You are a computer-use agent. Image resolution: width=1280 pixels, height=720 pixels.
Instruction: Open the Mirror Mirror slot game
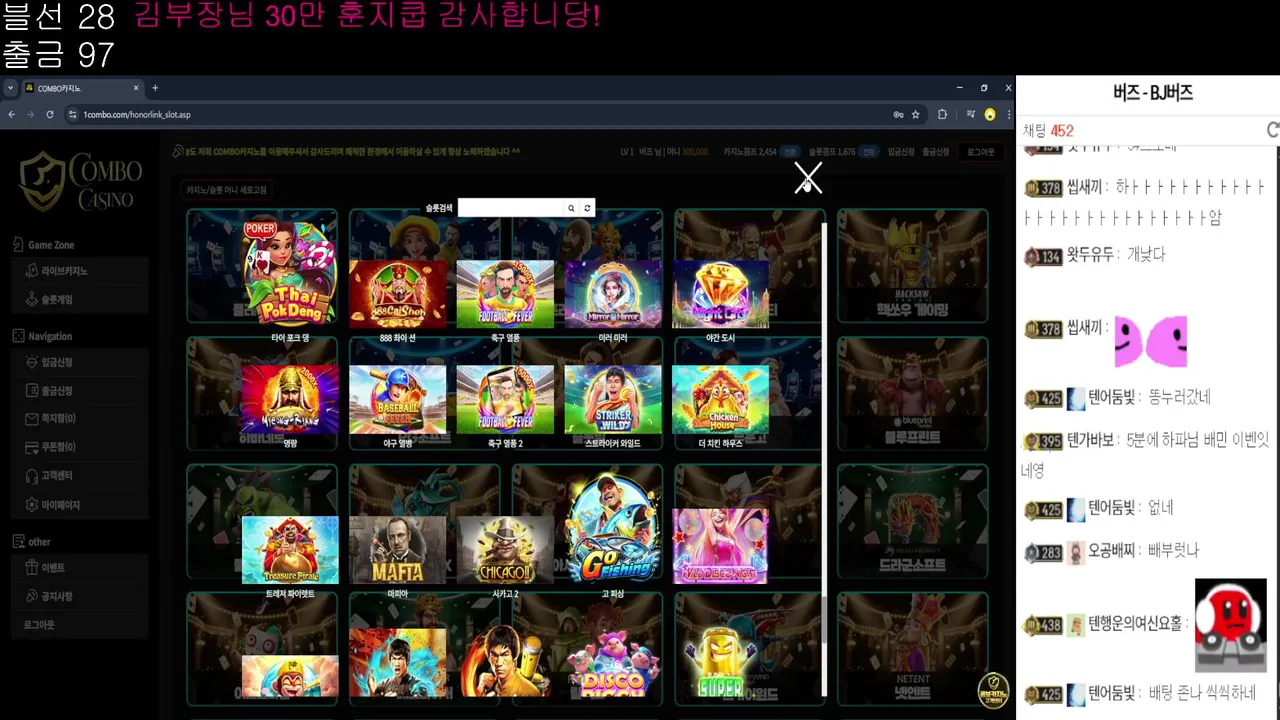click(613, 294)
